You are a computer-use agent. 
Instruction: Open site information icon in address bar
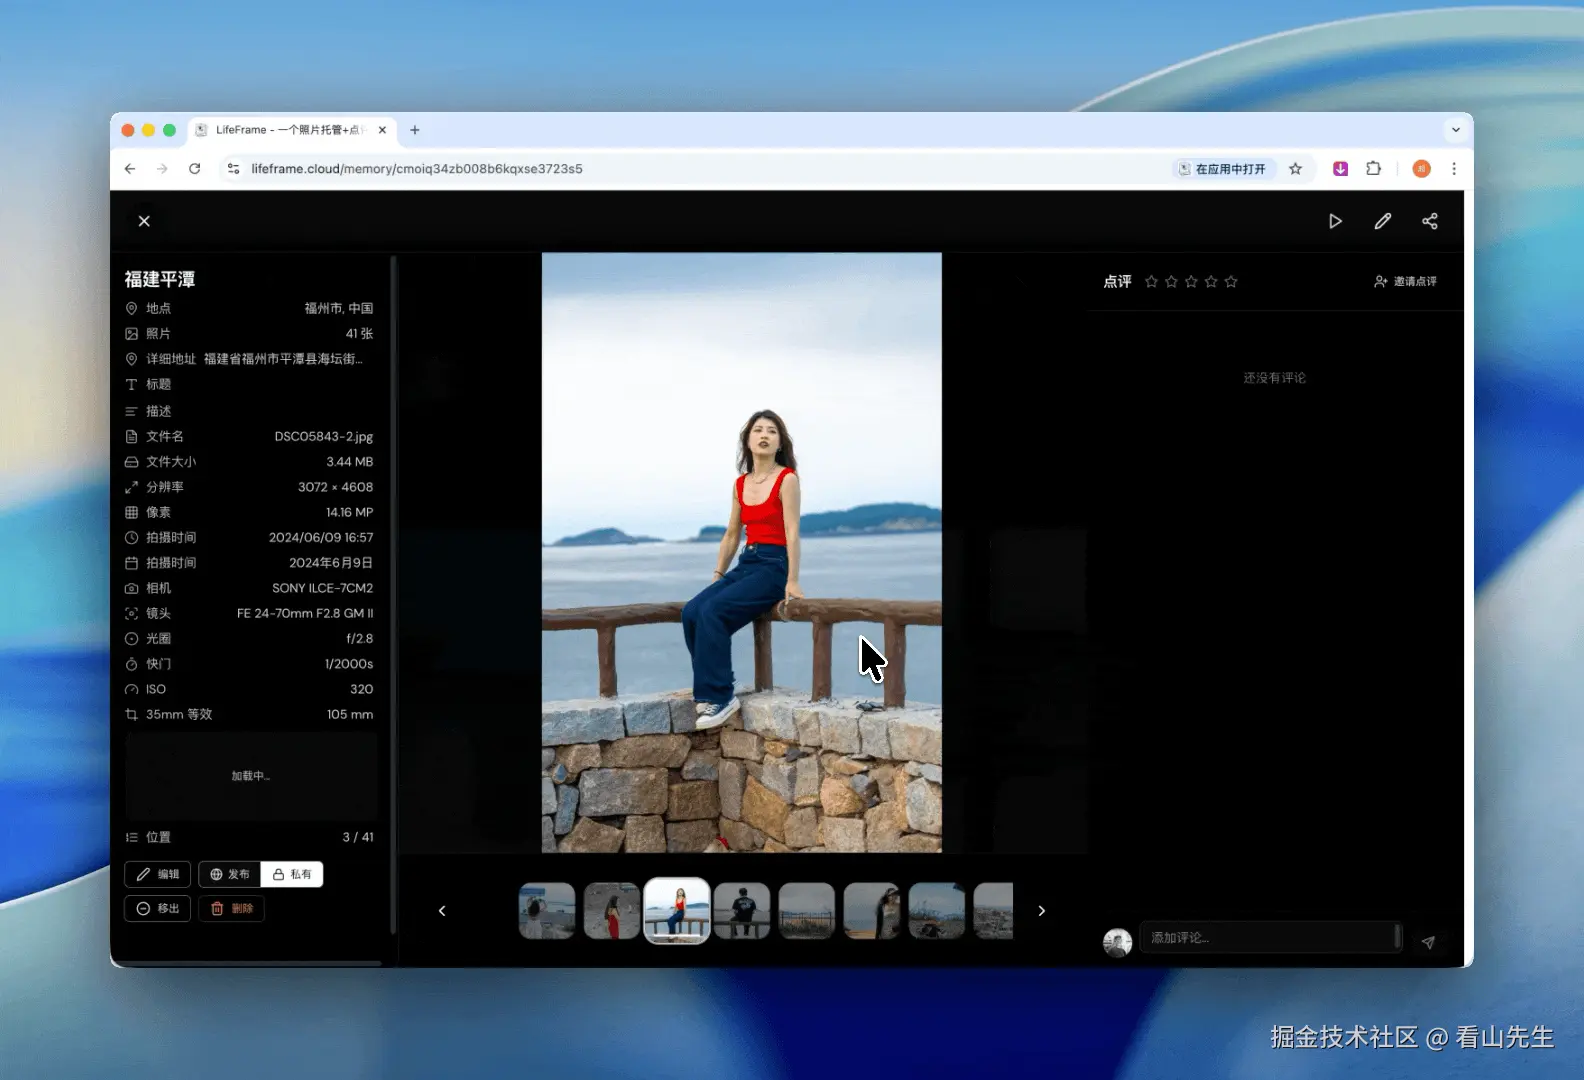click(x=233, y=169)
